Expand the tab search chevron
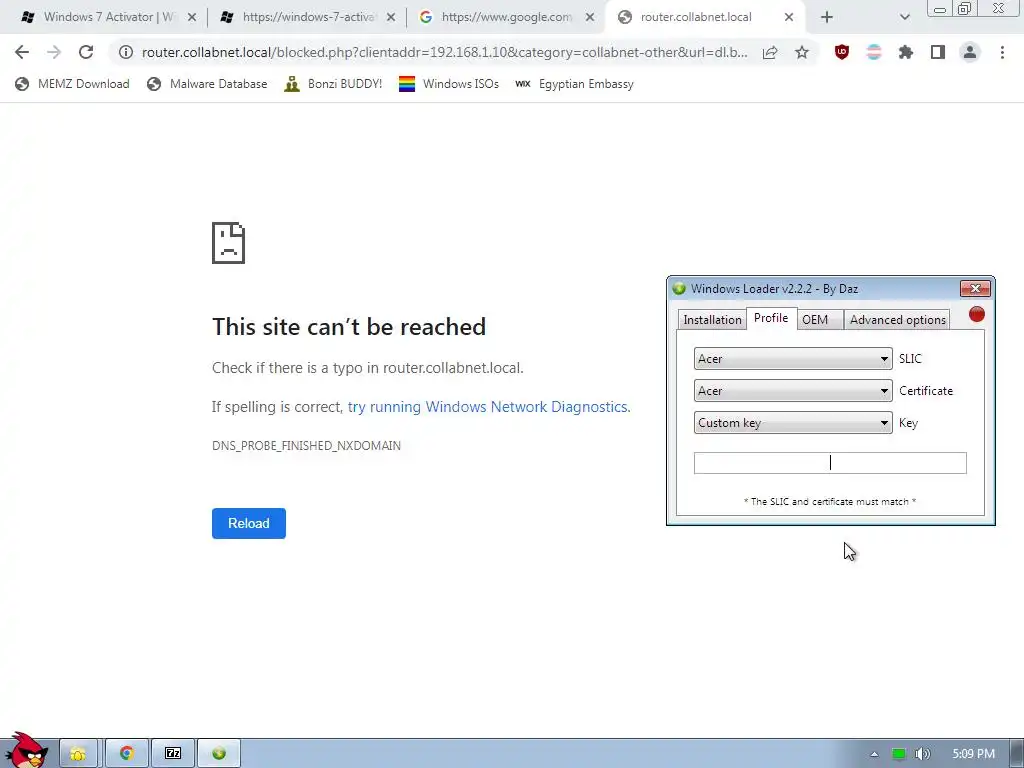 coord(904,18)
